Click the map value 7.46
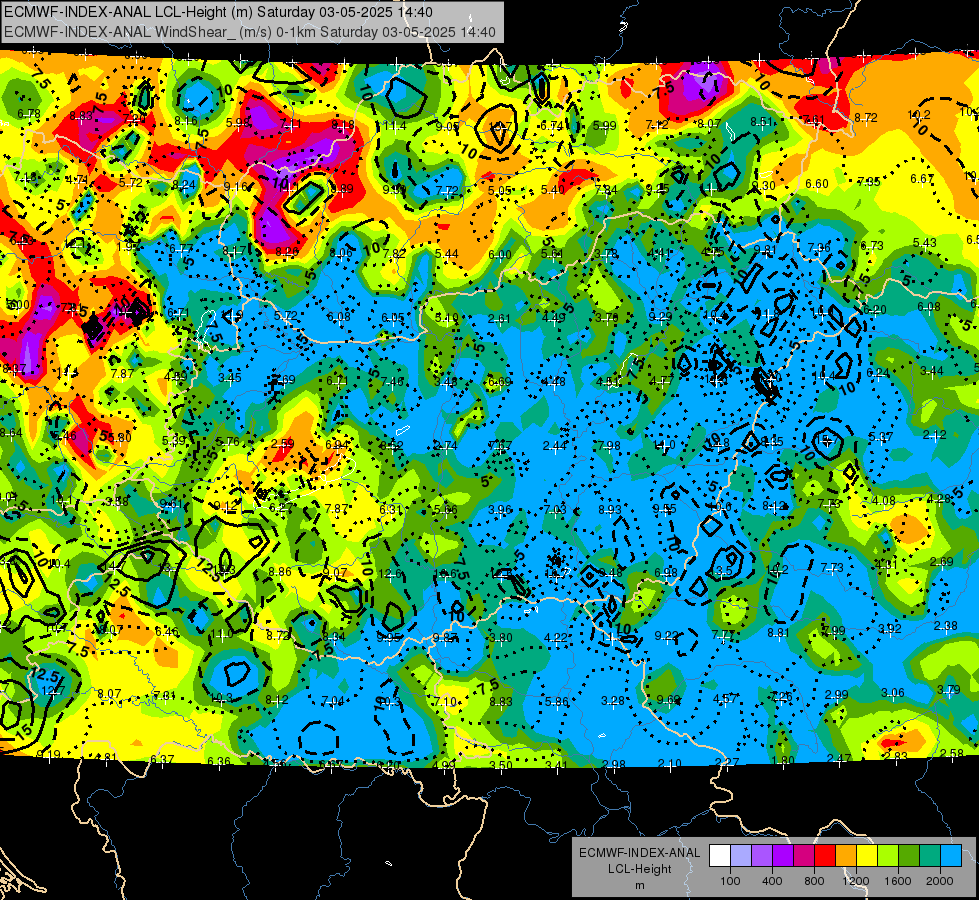979x900 pixels. click(392, 382)
